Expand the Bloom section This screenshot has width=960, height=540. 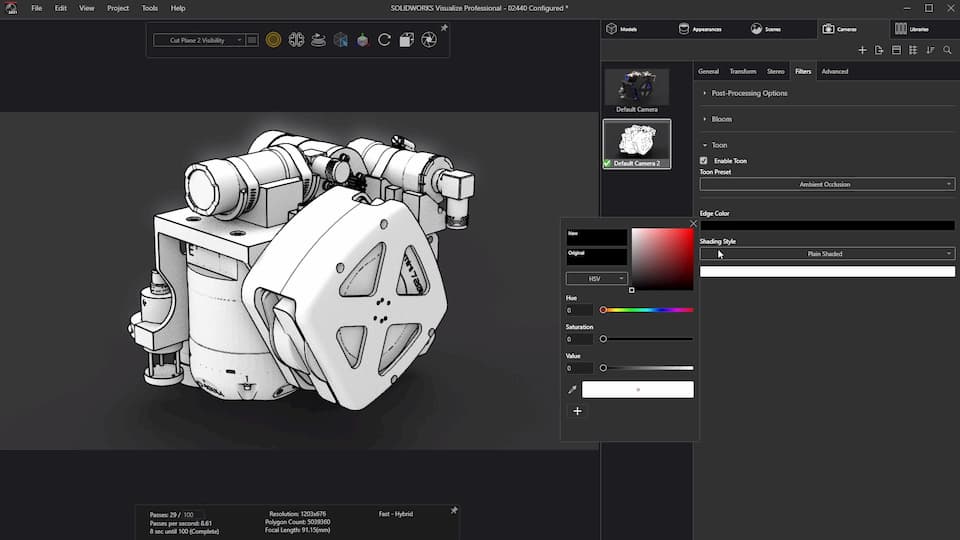(x=721, y=119)
